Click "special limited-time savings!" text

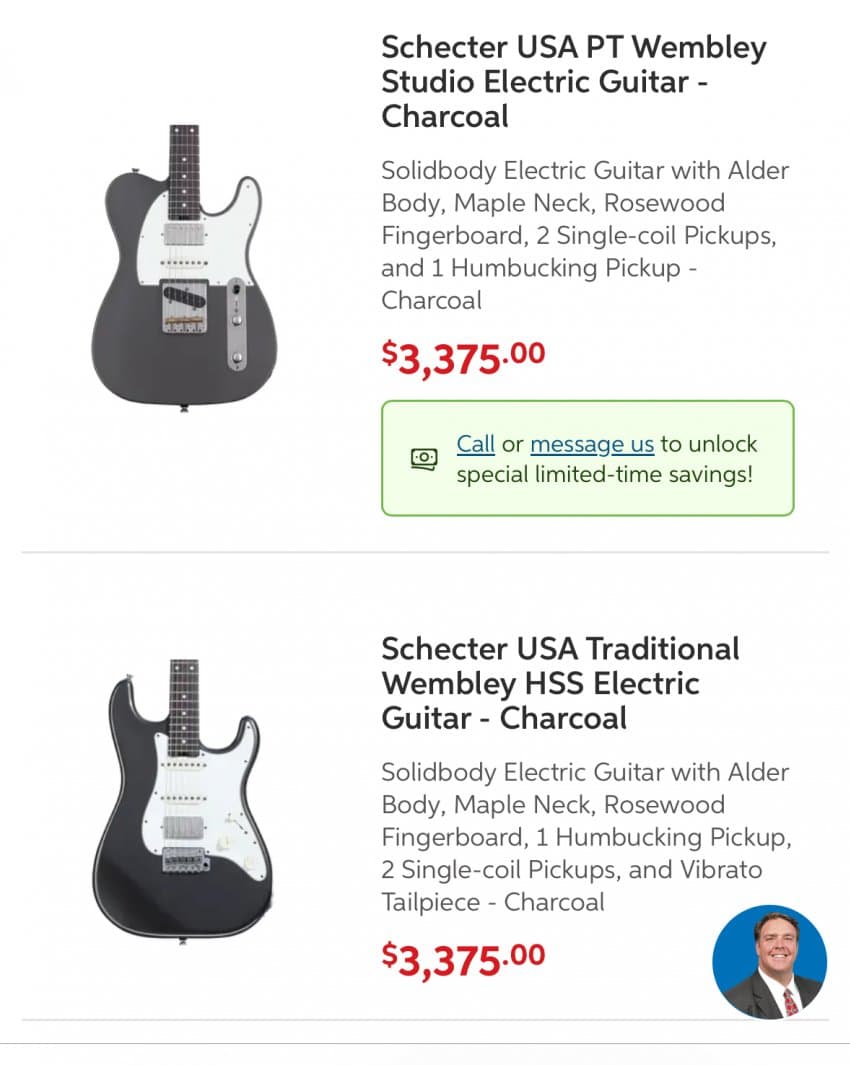605,474
